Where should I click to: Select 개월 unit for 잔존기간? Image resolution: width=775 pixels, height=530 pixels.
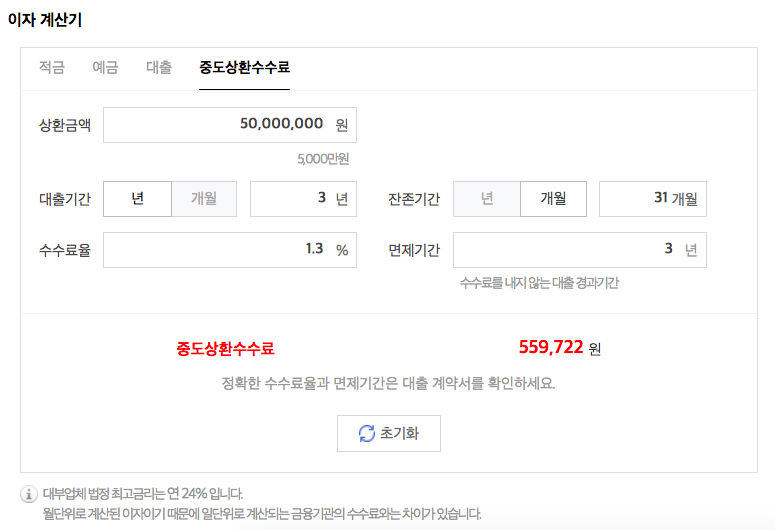pos(553,199)
